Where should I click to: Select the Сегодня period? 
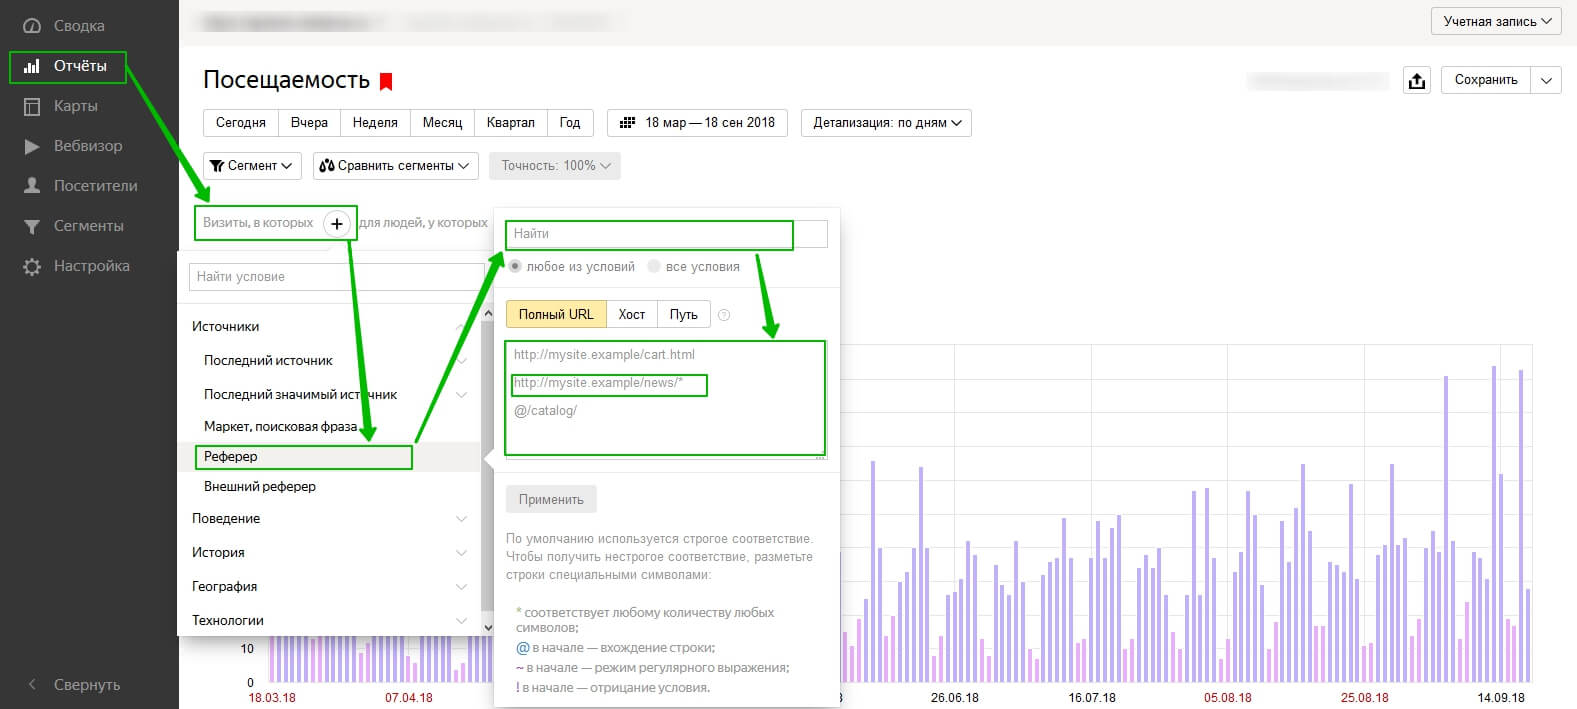(241, 123)
